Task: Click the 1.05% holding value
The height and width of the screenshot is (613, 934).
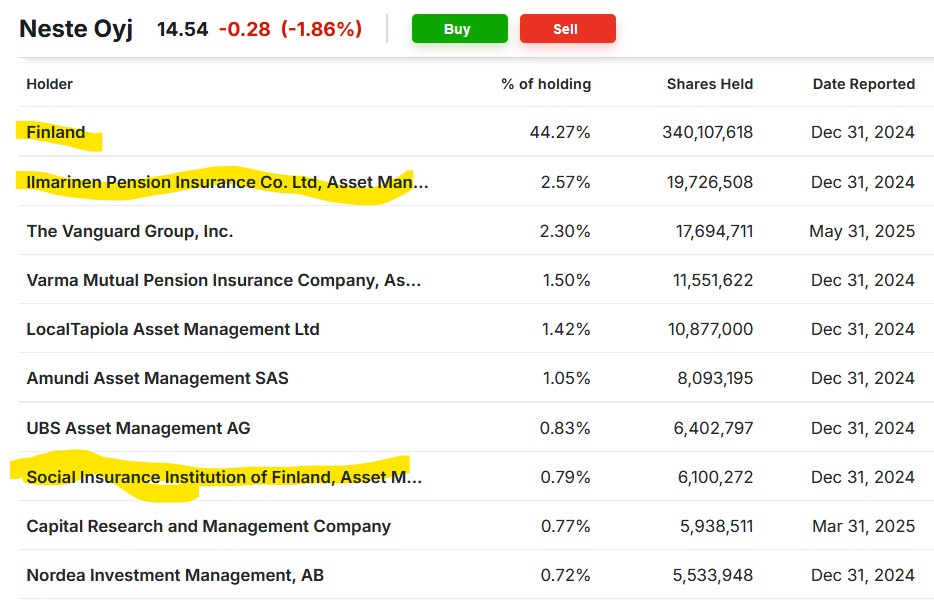Action: (x=566, y=378)
